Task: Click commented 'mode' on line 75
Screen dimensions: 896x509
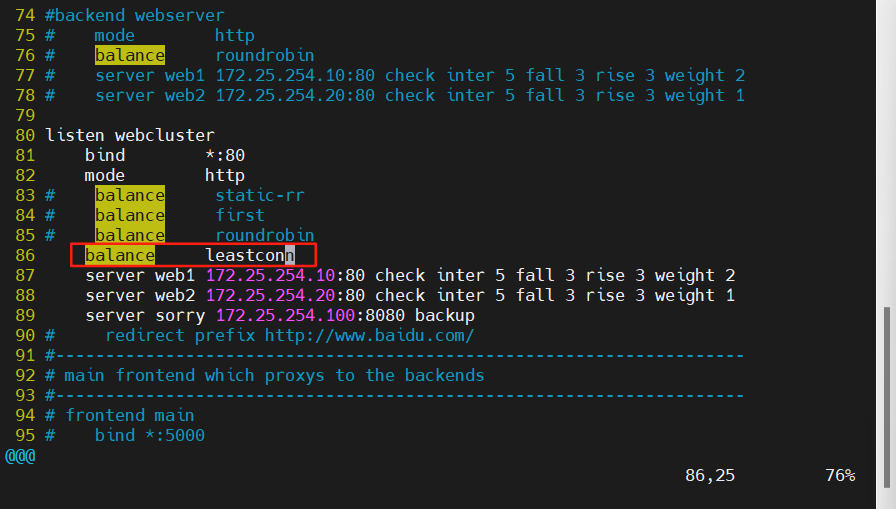Action: pyautogui.click(x=115, y=35)
